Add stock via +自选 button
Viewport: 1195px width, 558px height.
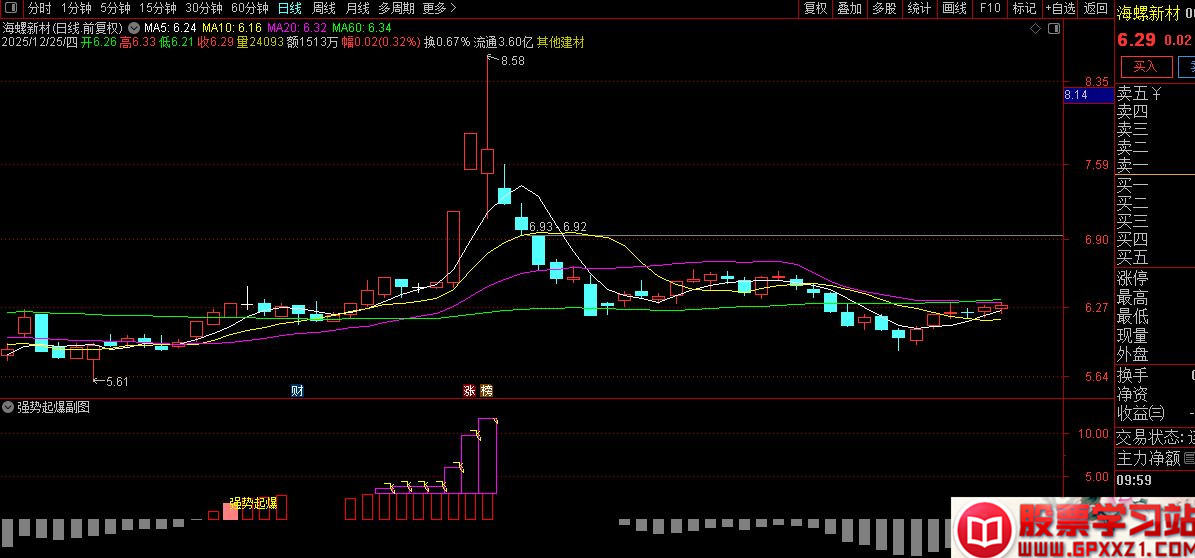tap(1060, 8)
